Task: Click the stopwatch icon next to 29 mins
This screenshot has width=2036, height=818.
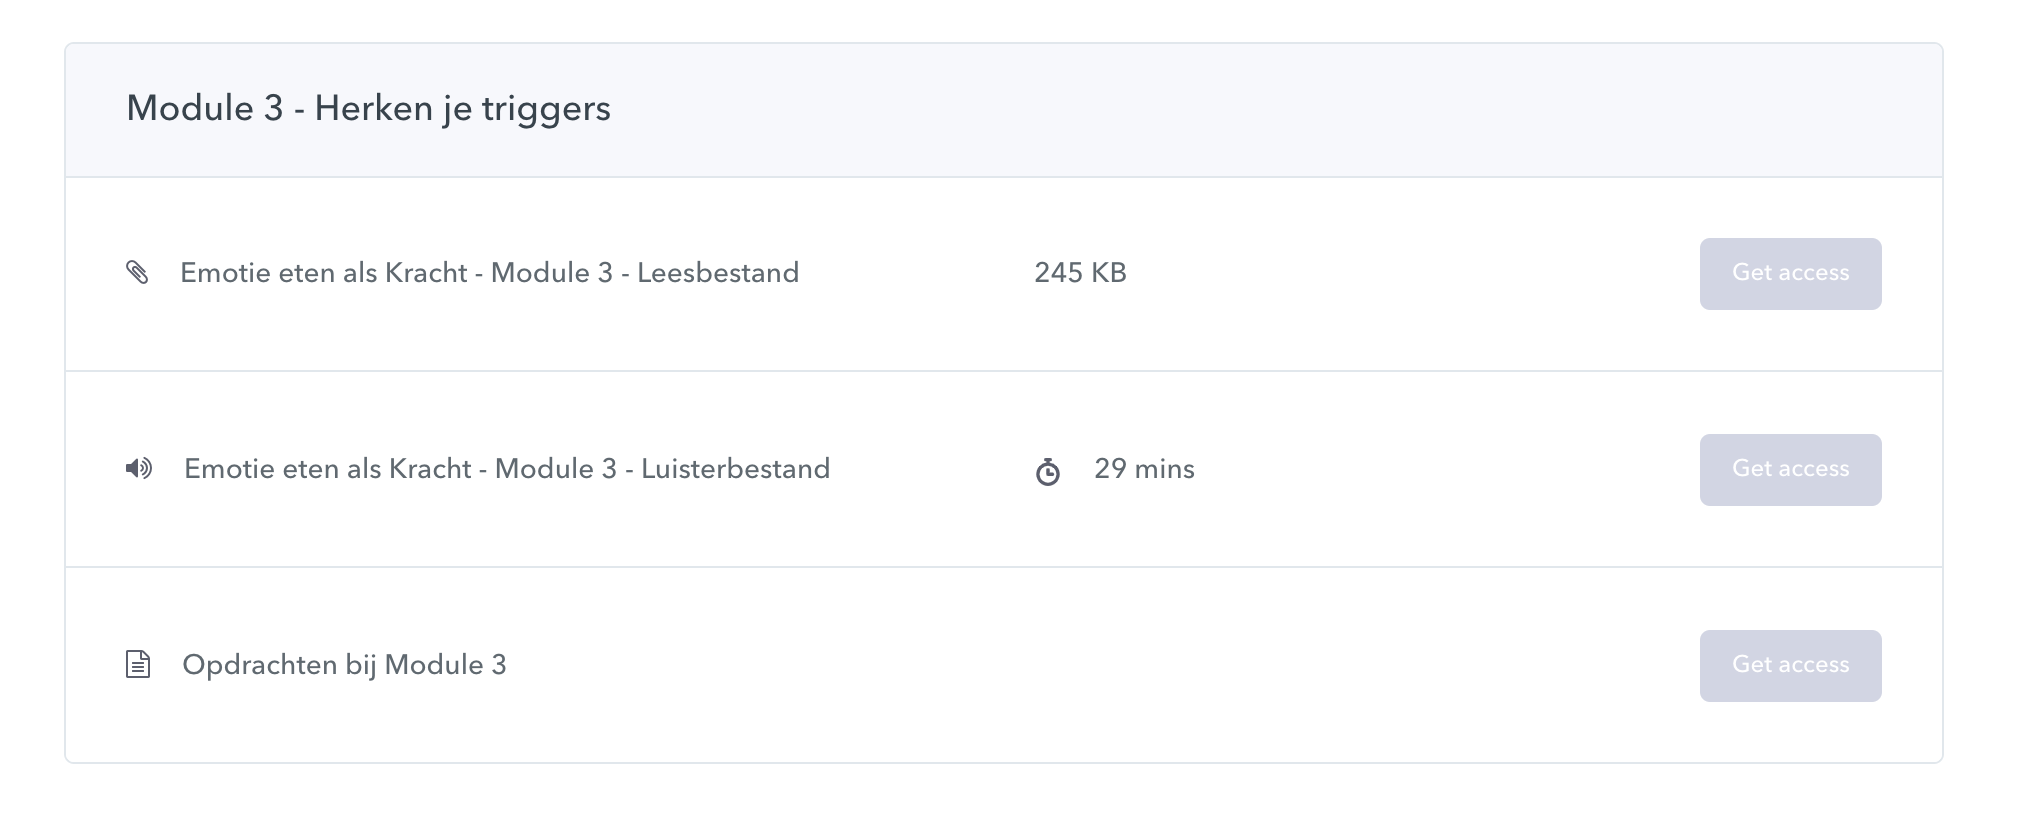Action: (1047, 471)
